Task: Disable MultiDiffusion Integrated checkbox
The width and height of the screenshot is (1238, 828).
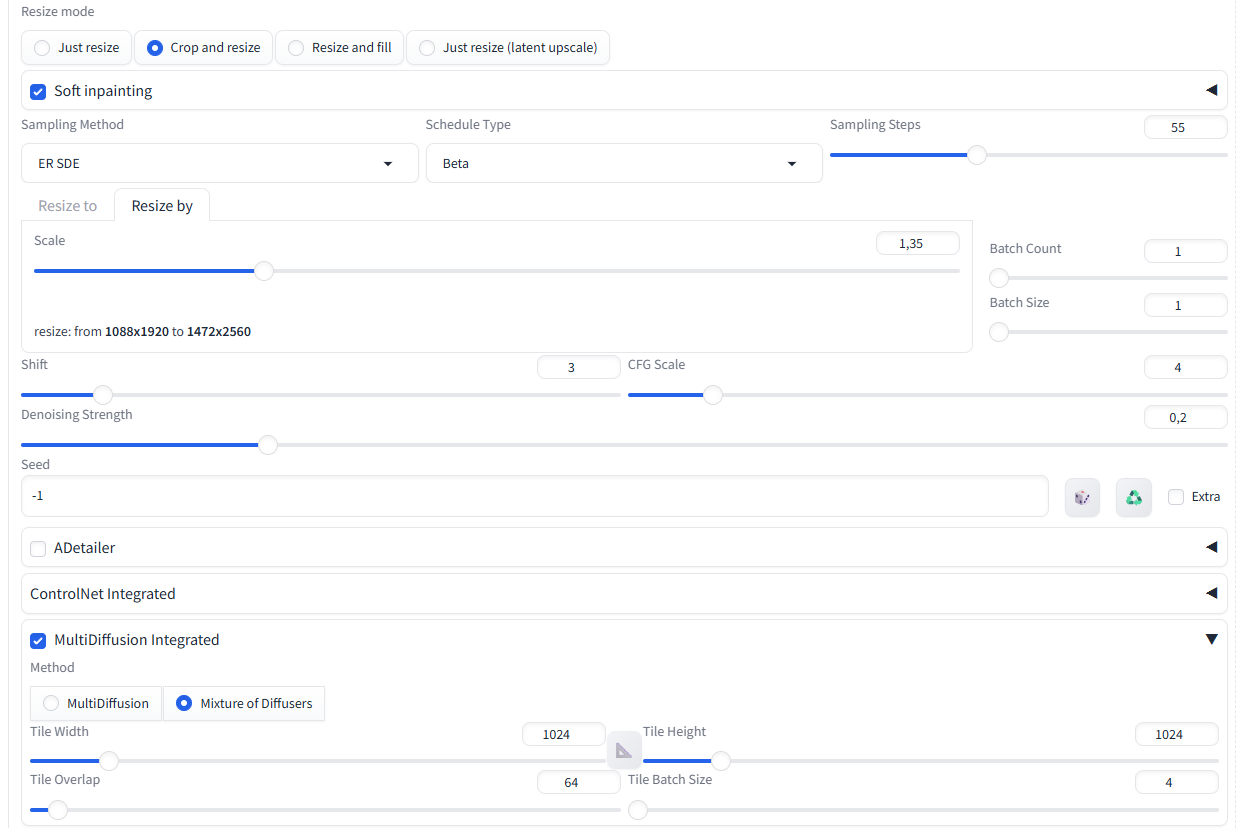Action: point(38,640)
